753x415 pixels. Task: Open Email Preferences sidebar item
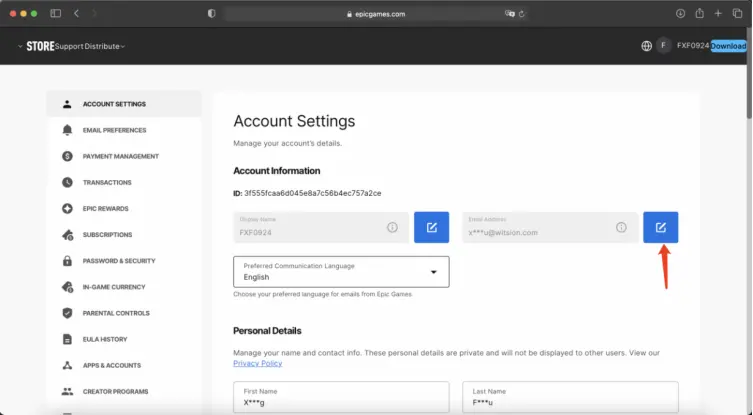(x=124, y=130)
